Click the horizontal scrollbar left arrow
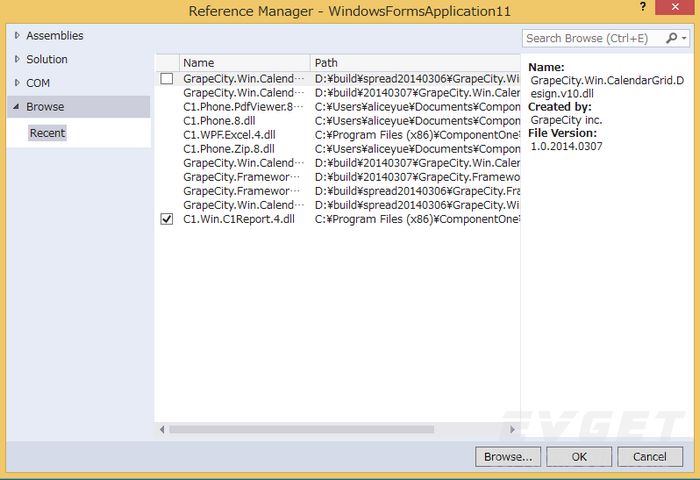Screen dimensions: 700x480 coord(162,429)
